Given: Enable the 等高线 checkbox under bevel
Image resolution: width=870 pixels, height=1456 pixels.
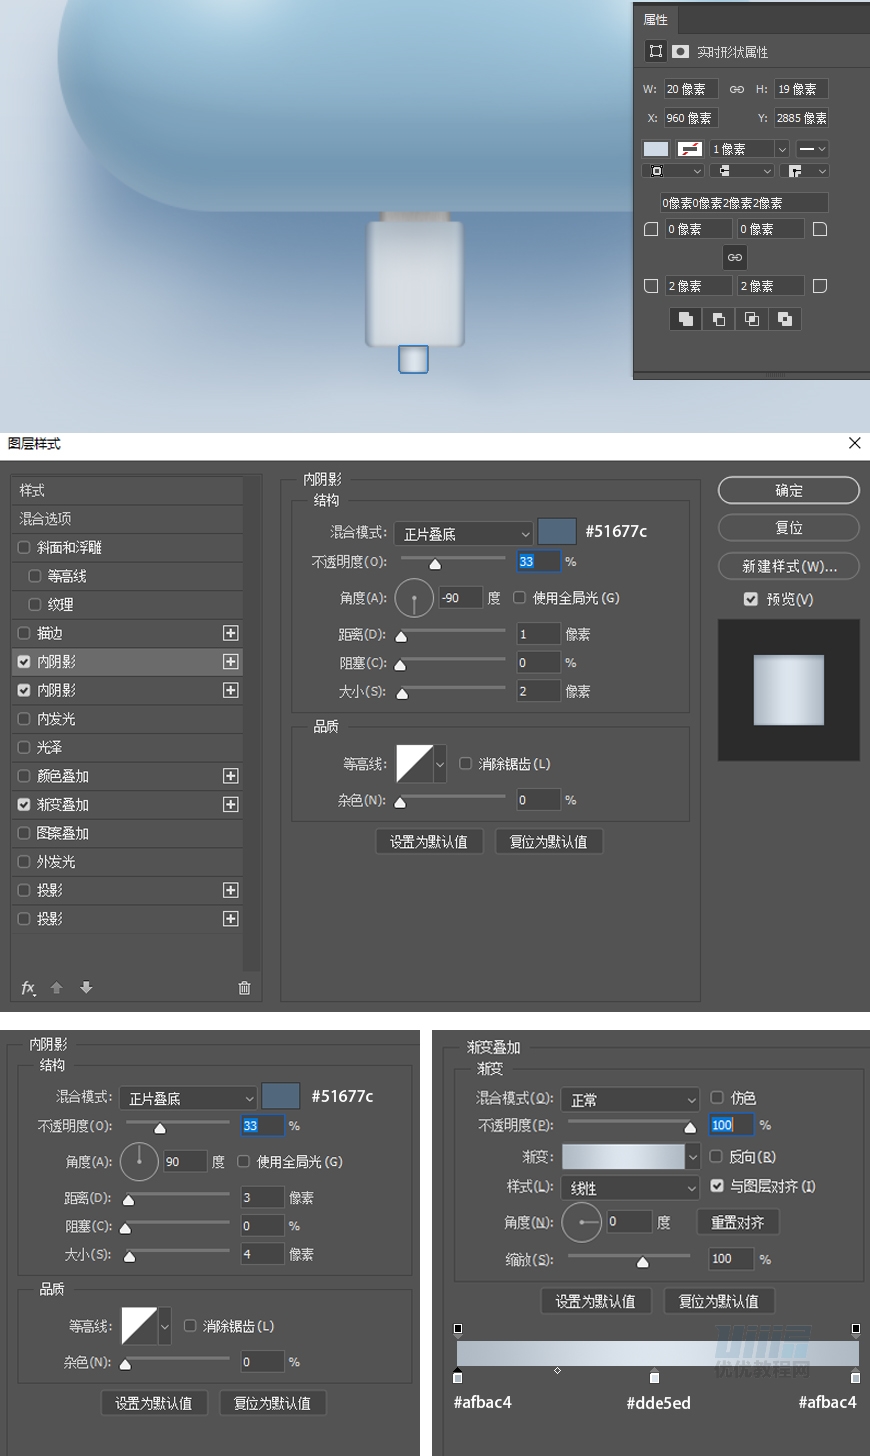Looking at the screenshot, I should (34, 576).
